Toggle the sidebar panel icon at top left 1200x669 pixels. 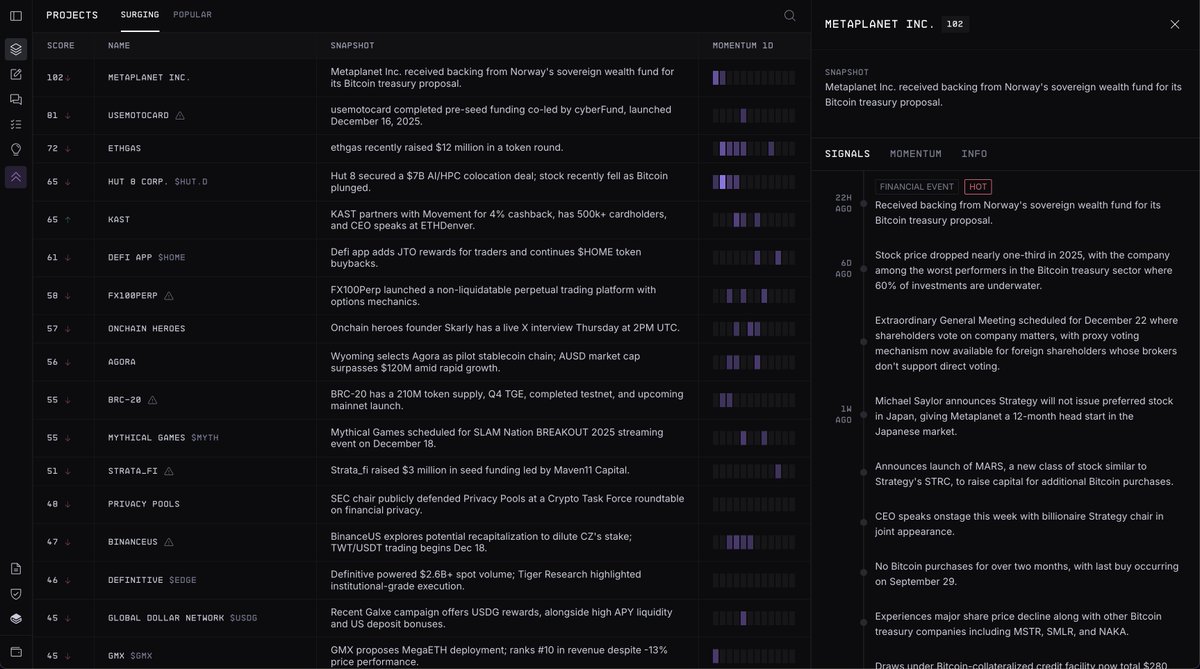pyautogui.click(x=16, y=15)
